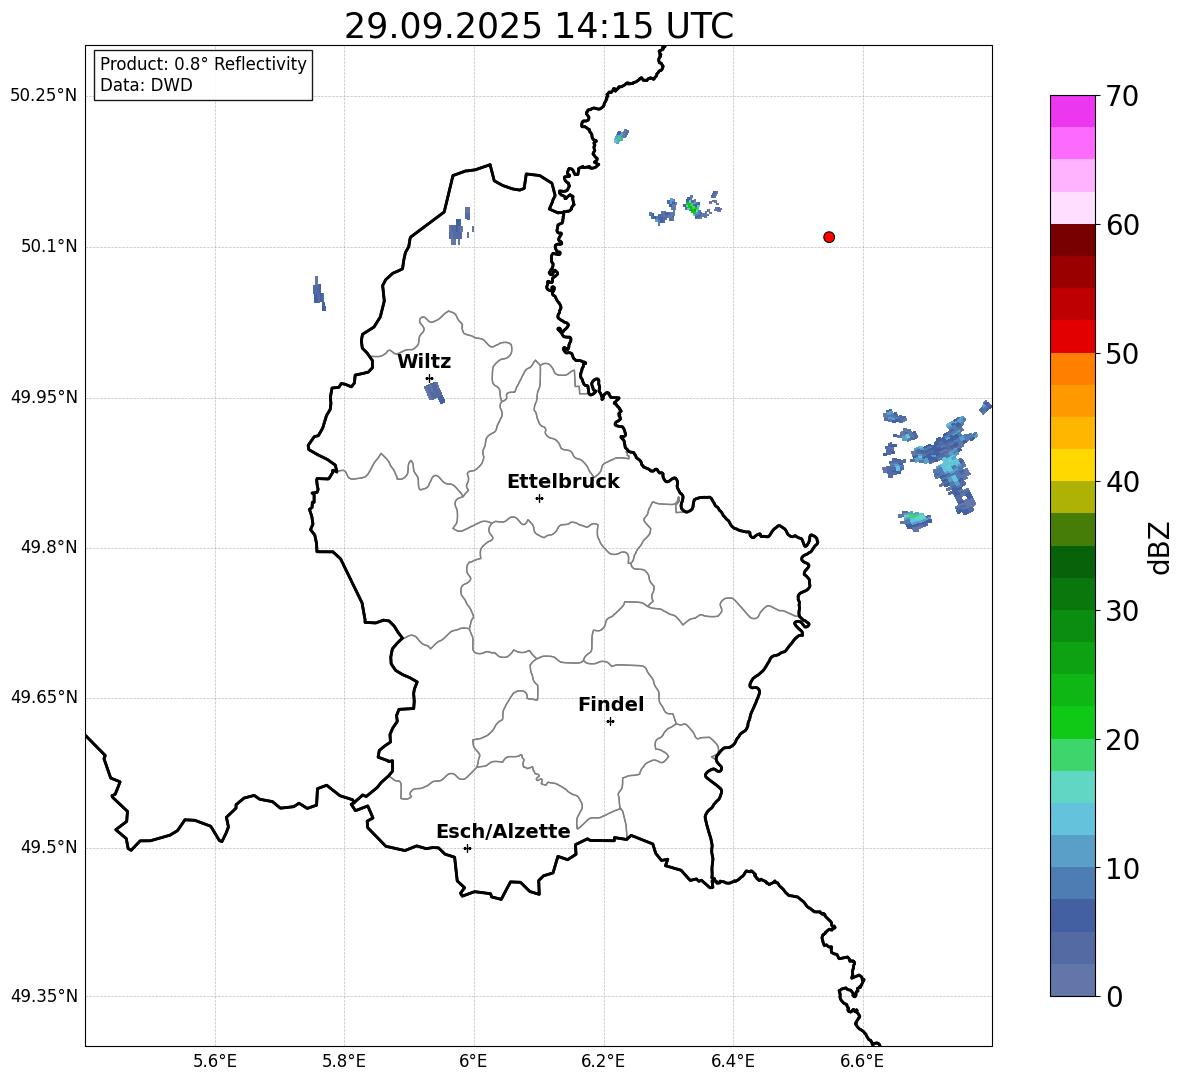Image resolution: width=1184 pixels, height=1081 pixels.
Task: Click the dark green colorbar segment near 30
Action: tap(1073, 594)
